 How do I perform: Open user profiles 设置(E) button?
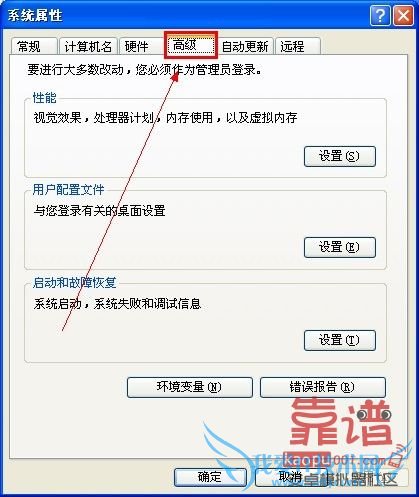click(340, 247)
